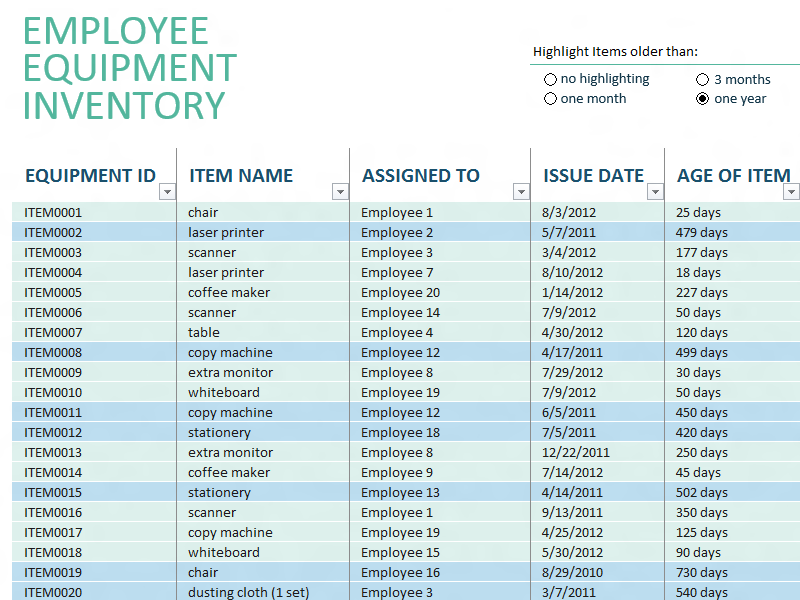
Task: Click 'whiteboard' in the ITEM0010 row
Action: pos(263,392)
